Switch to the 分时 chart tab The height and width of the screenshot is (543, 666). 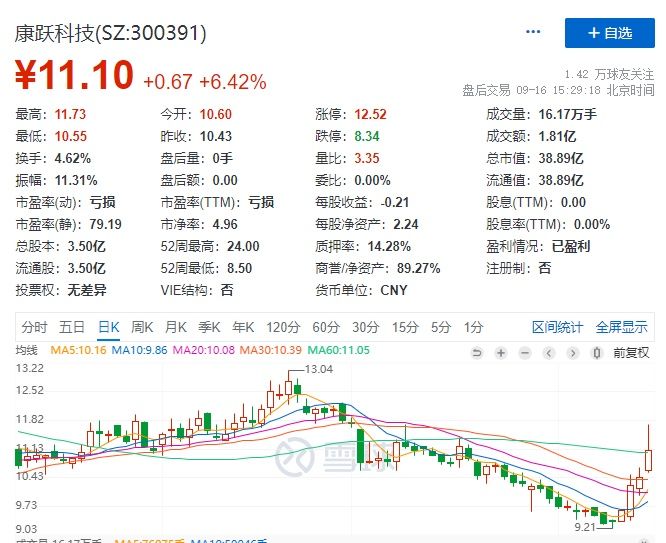(34, 327)
